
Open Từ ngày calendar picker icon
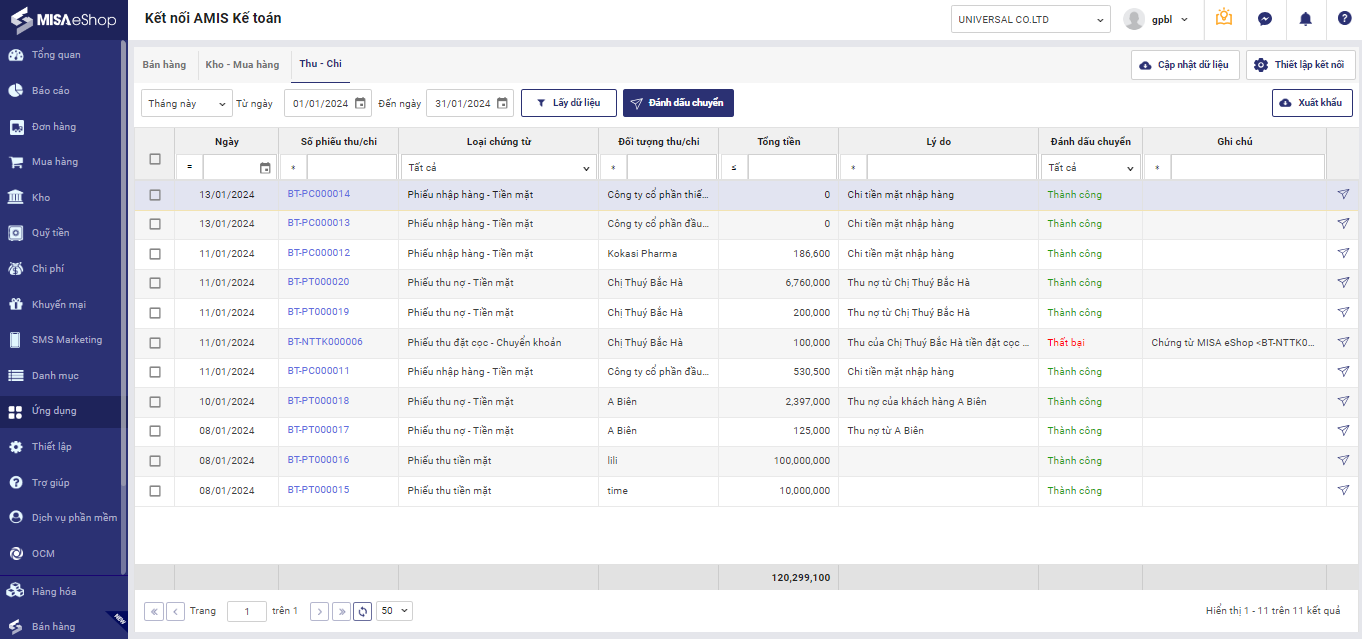click(x=360, y=103)
